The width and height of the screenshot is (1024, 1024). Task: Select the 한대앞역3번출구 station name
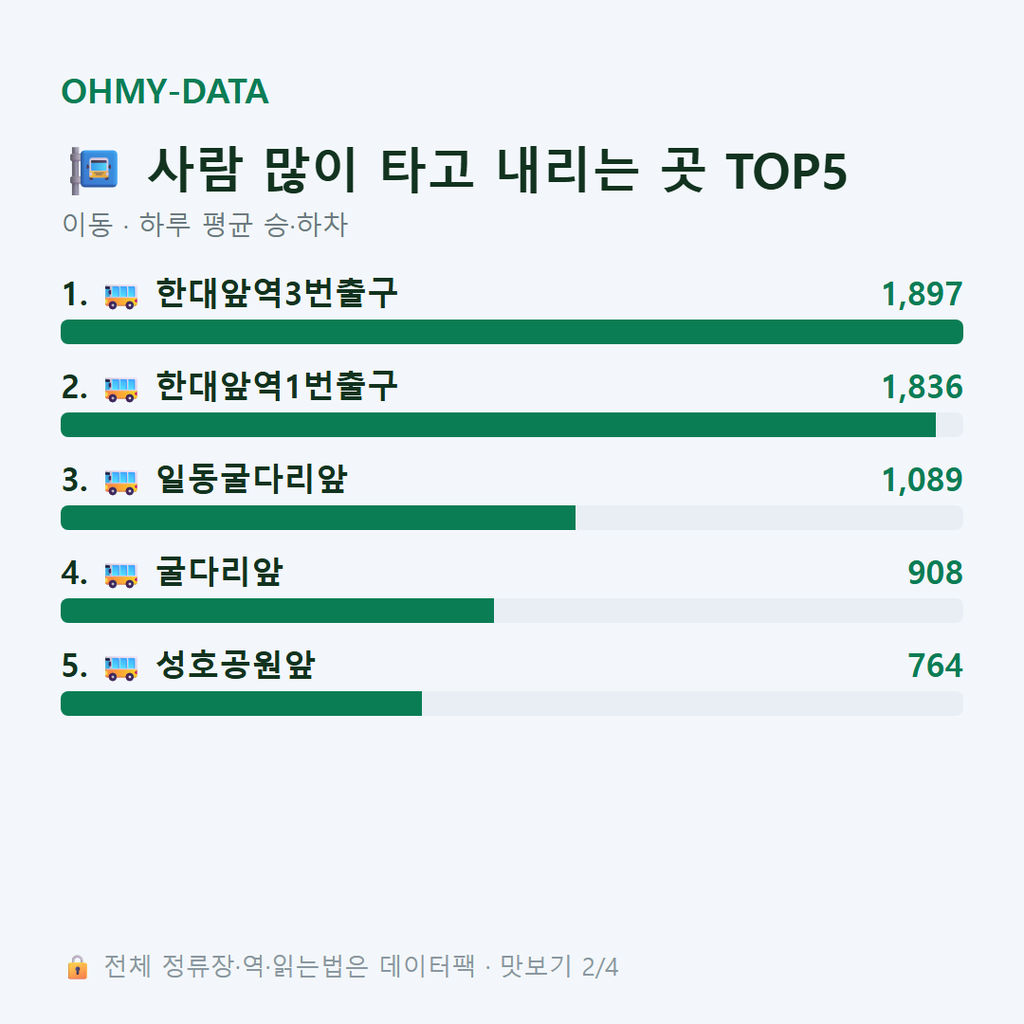(276, 293)
